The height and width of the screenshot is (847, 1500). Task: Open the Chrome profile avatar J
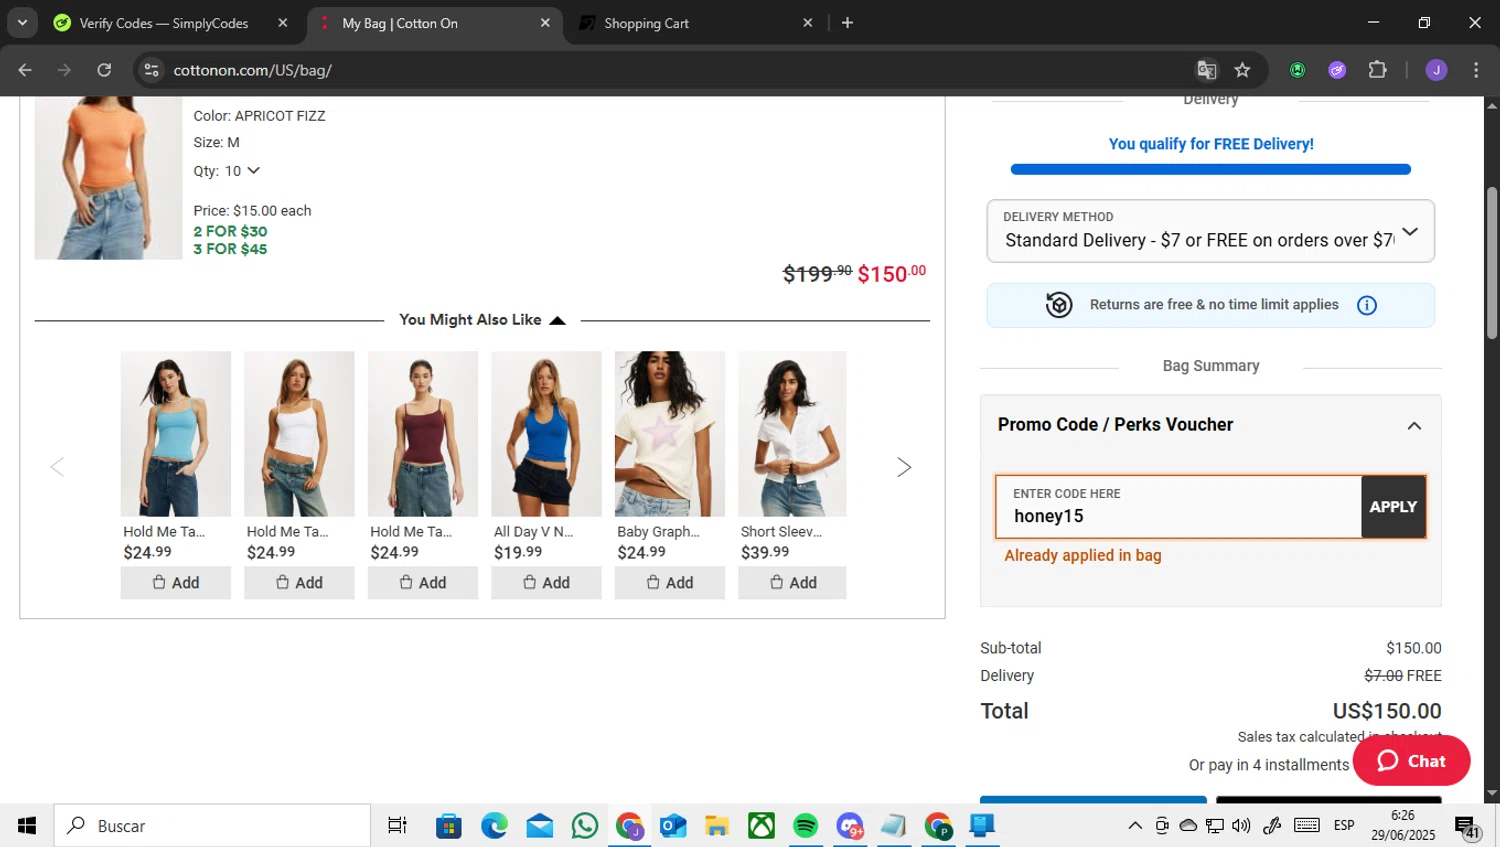(x=1436, y=70)
